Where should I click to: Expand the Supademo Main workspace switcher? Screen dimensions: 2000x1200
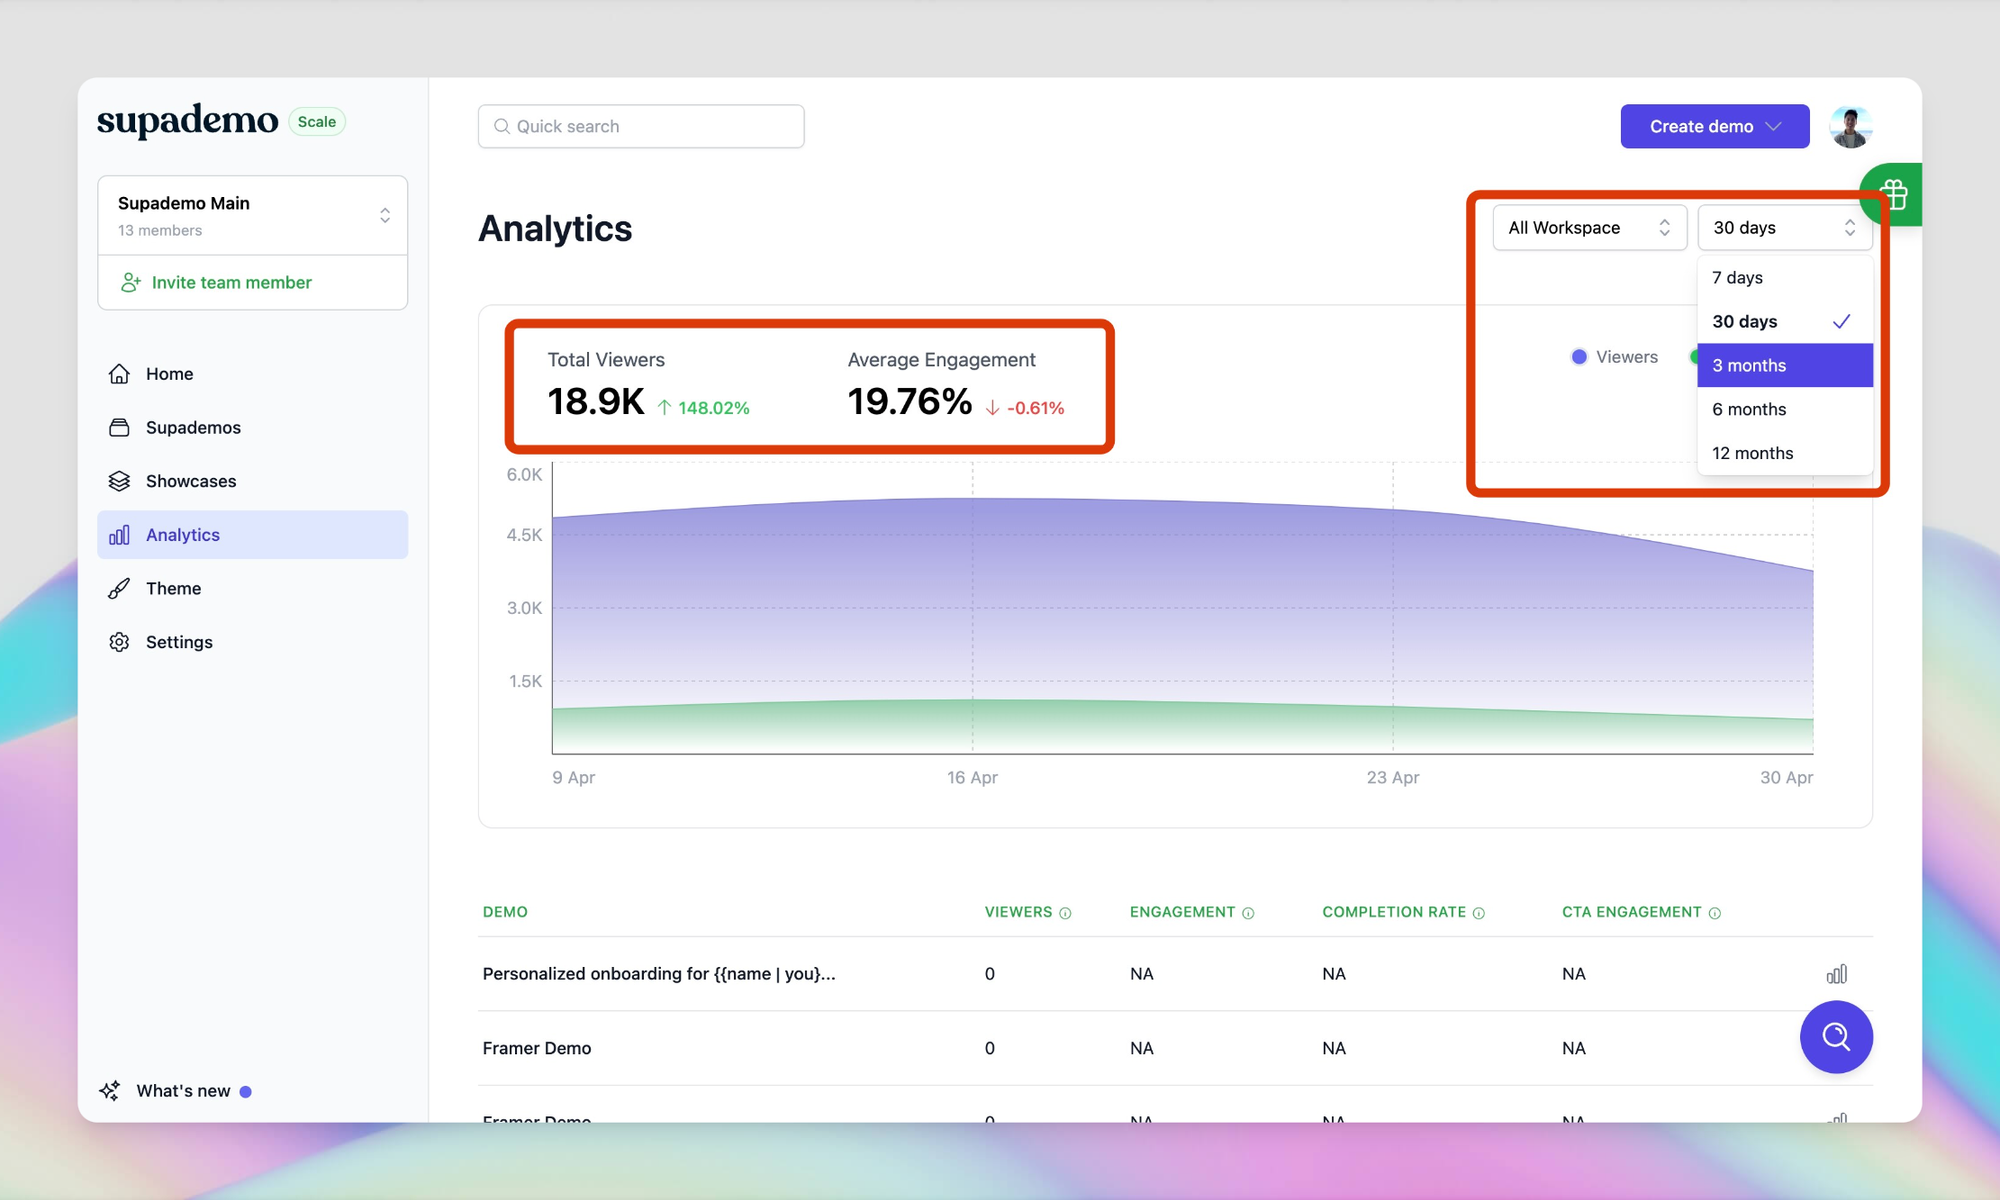pos(252,216)
